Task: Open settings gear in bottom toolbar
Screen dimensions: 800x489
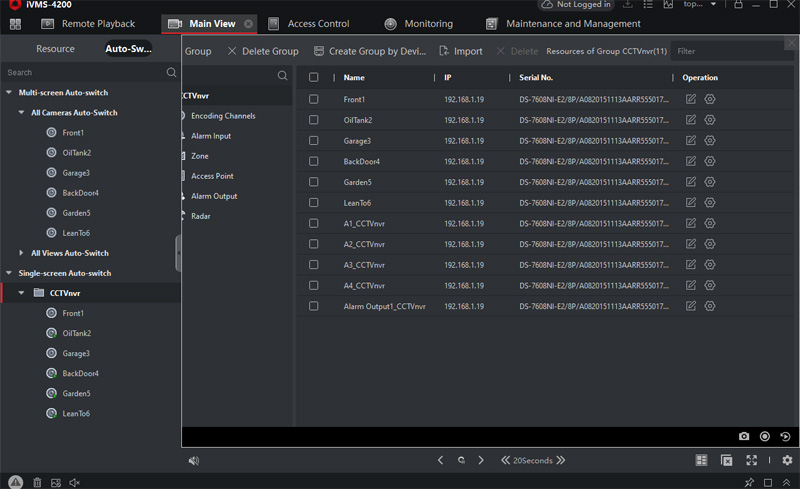Action: [787, 461]
